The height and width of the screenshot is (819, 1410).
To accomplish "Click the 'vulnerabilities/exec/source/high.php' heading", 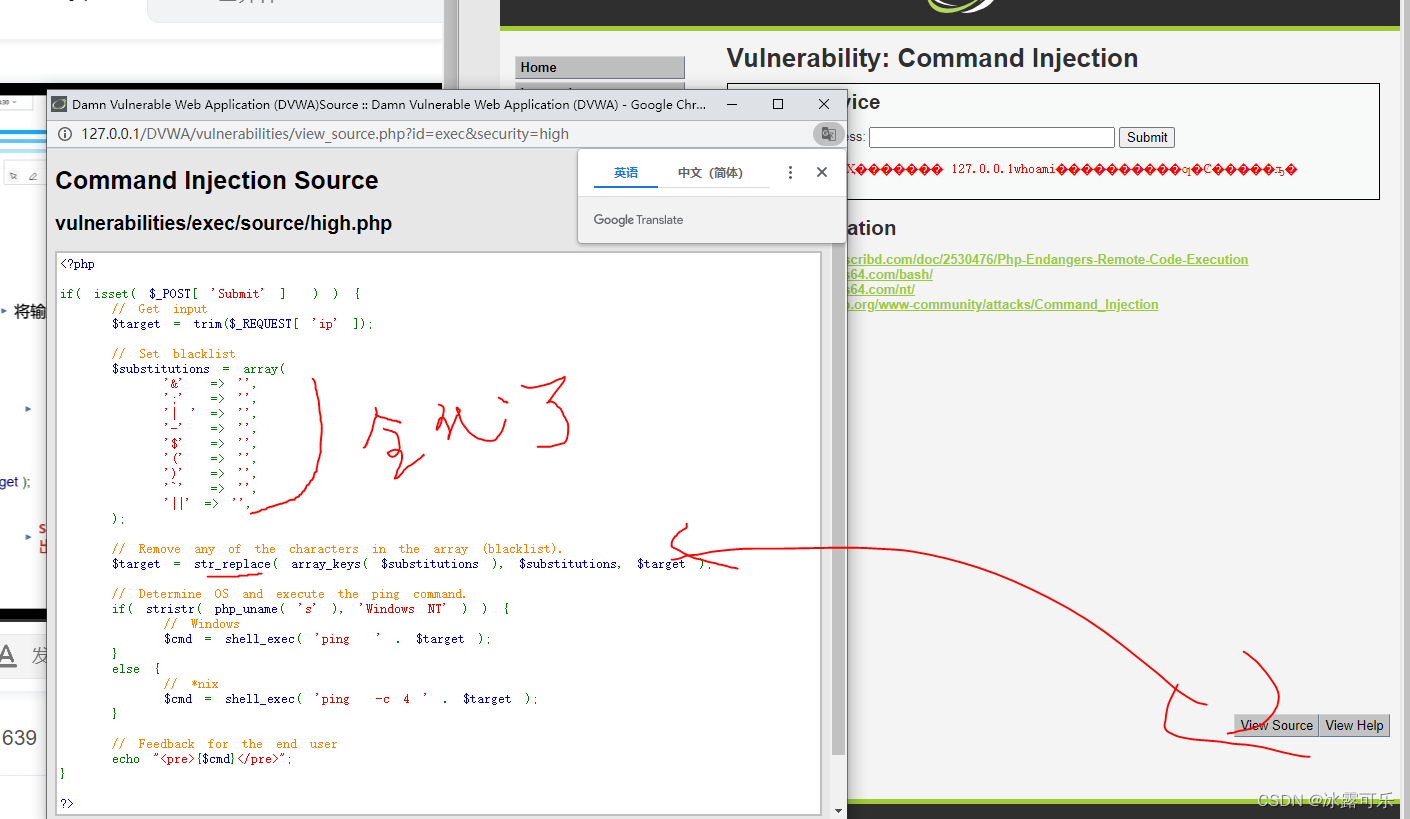I will pos(224,223).
